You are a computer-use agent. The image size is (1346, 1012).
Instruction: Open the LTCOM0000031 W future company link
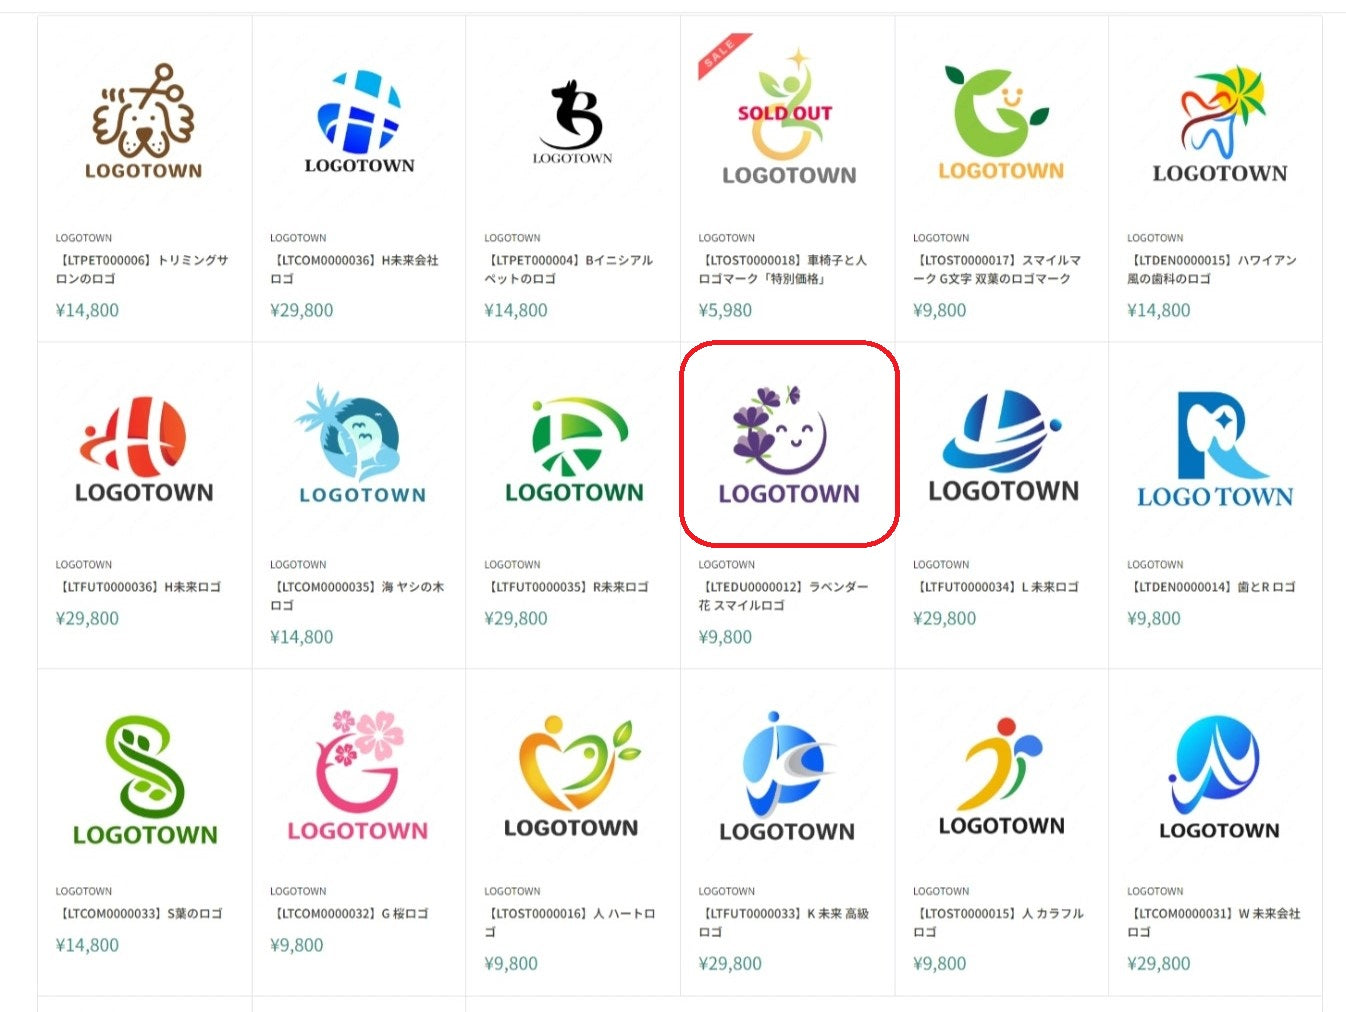[x=1214, y=922]
